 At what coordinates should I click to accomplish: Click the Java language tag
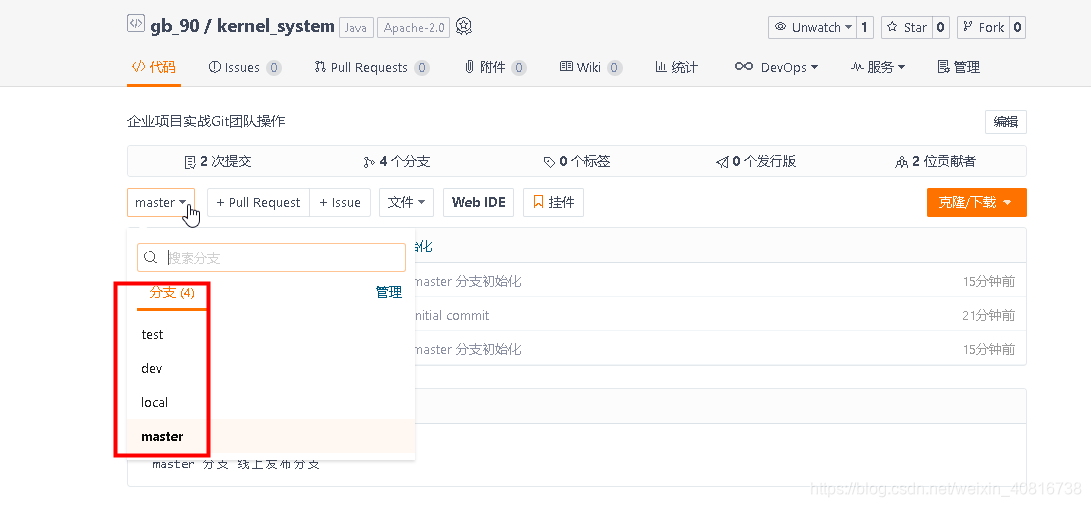pyautogui.click(x=356, y=27)
